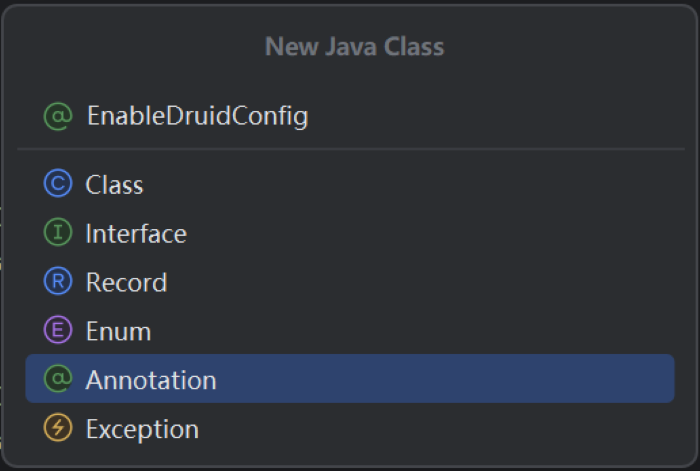The image size is (700, 471).
Task: Click the purple E Enum icon
Action: pyautogui.click(x=59, y=331)
